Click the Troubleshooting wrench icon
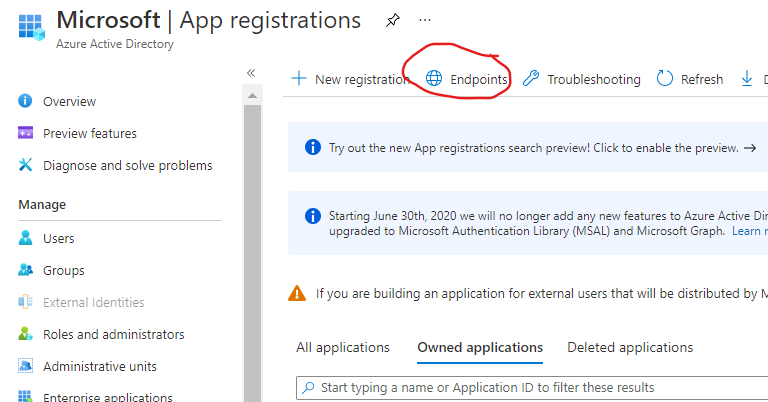This screenshot has width=768, height=402. (532, 79)
